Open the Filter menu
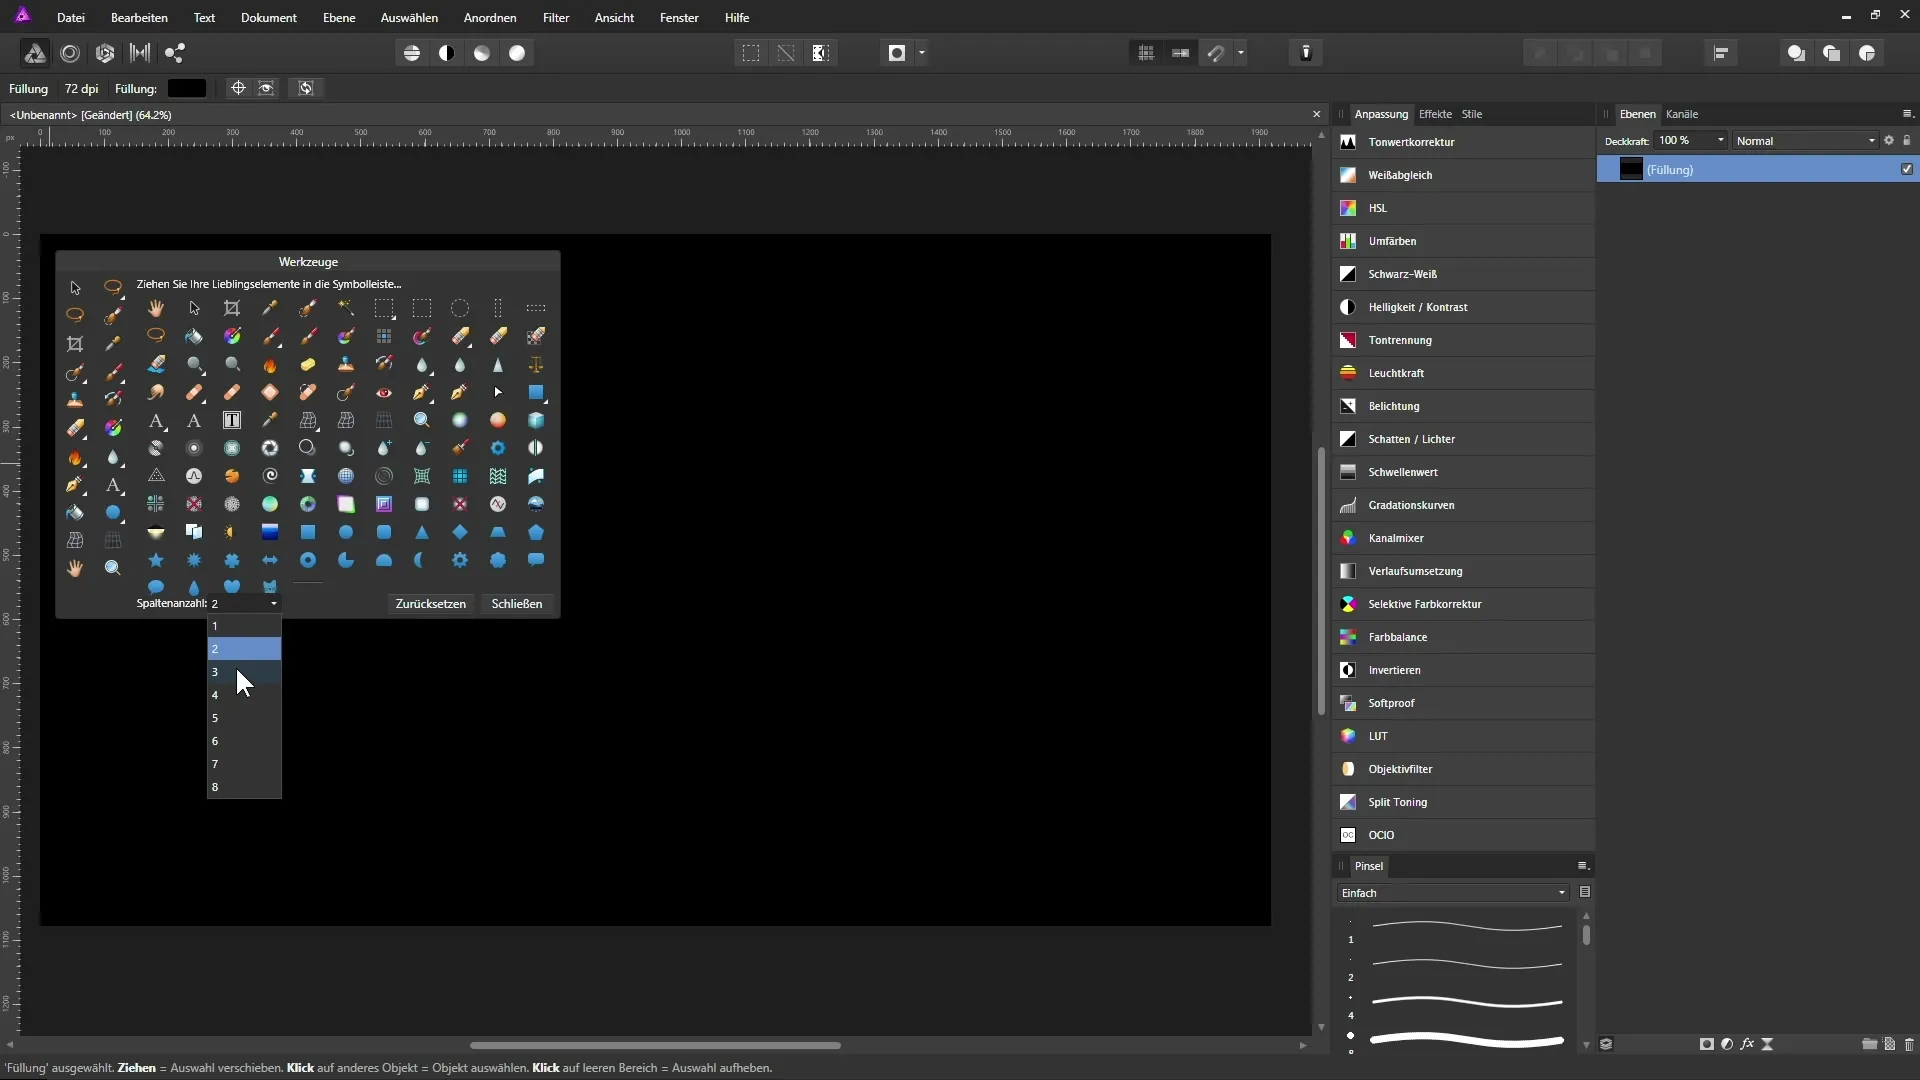 [x=555, y=18]
